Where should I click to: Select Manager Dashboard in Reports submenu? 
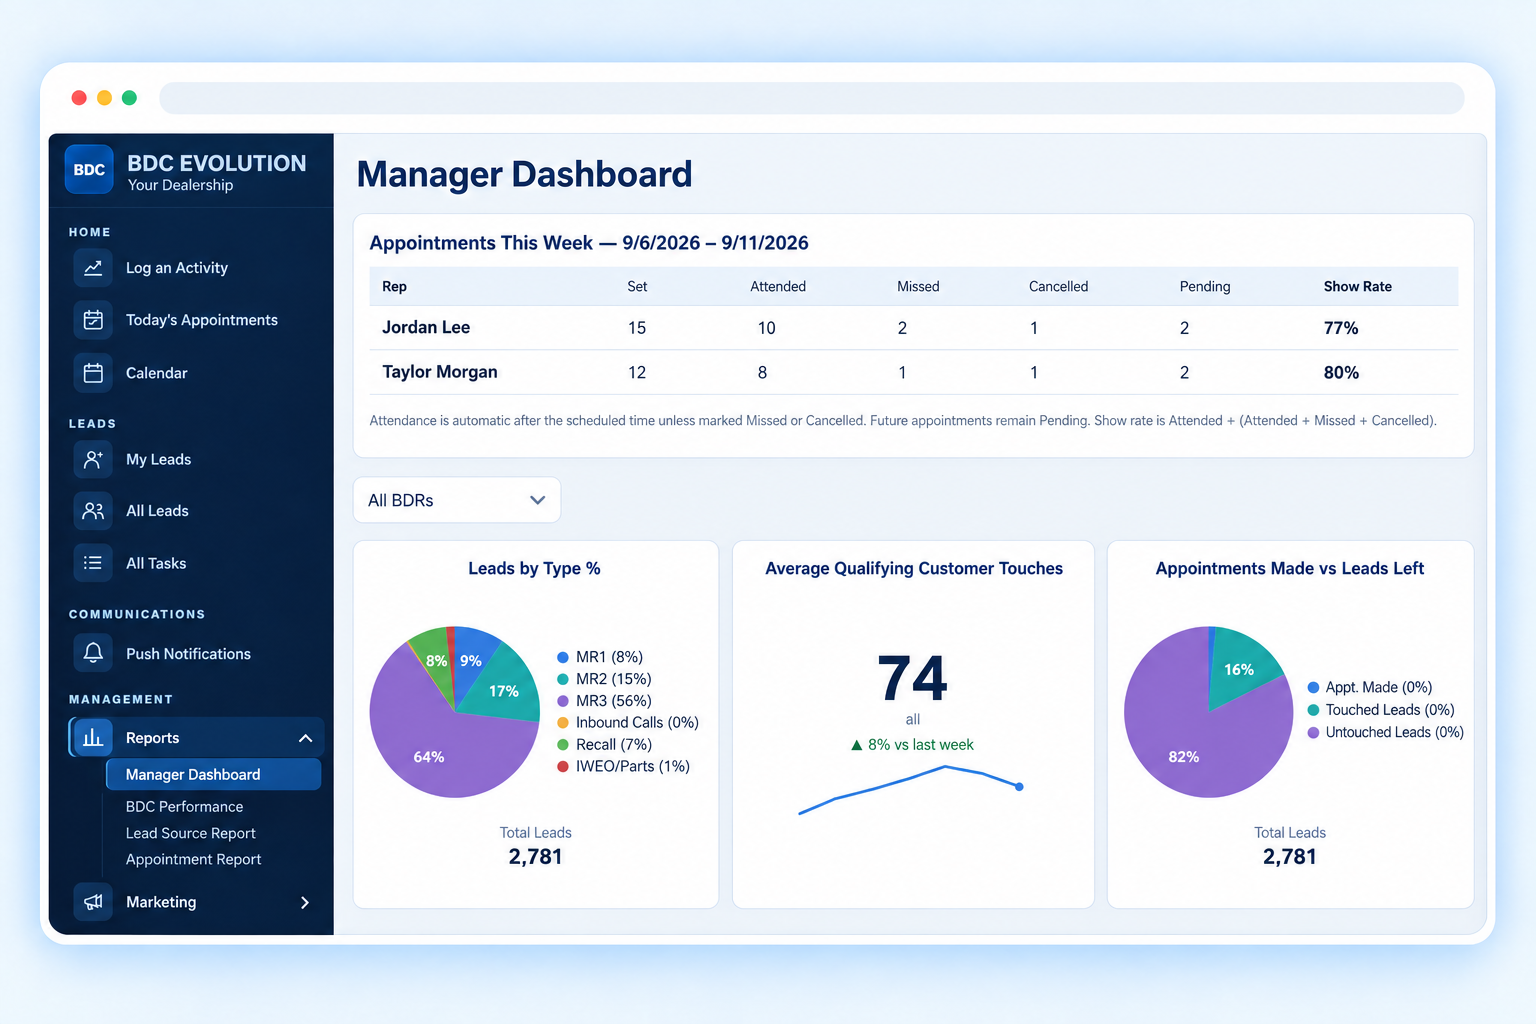[x=213, y=774]
